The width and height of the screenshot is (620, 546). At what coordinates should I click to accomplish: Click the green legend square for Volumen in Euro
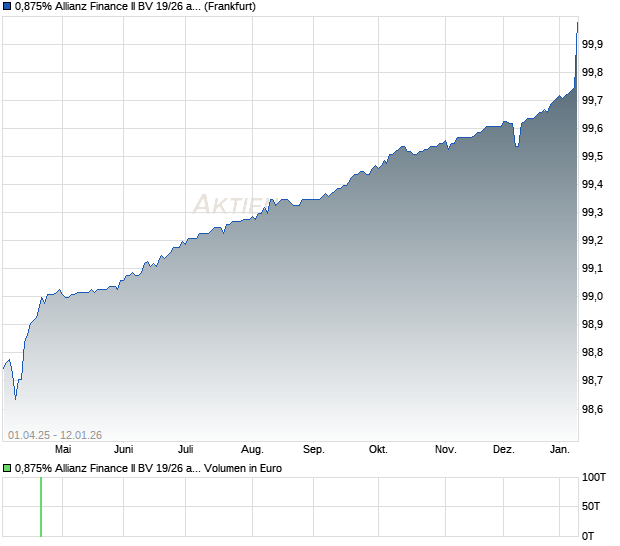[8, 468]
